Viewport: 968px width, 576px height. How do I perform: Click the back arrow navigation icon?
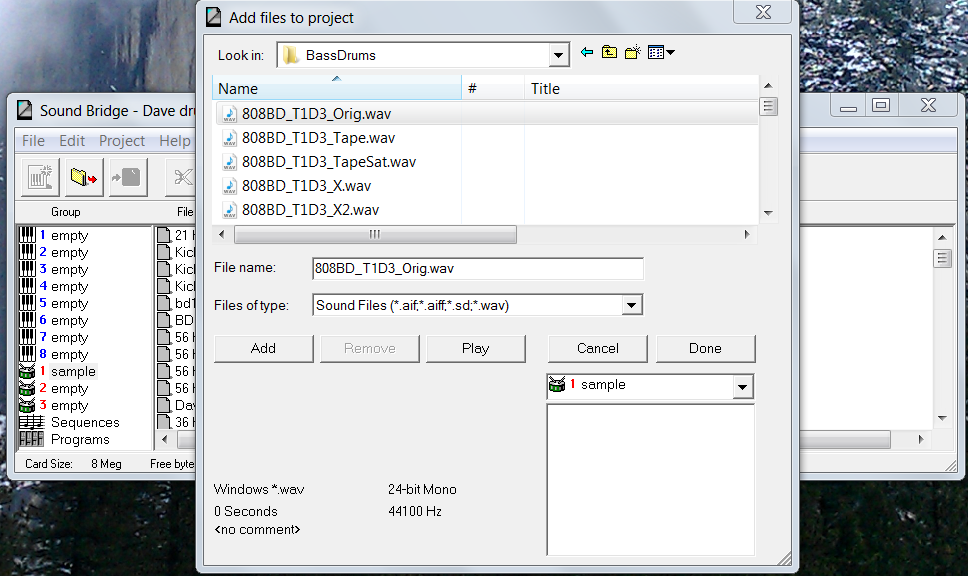tap(587, 53)
